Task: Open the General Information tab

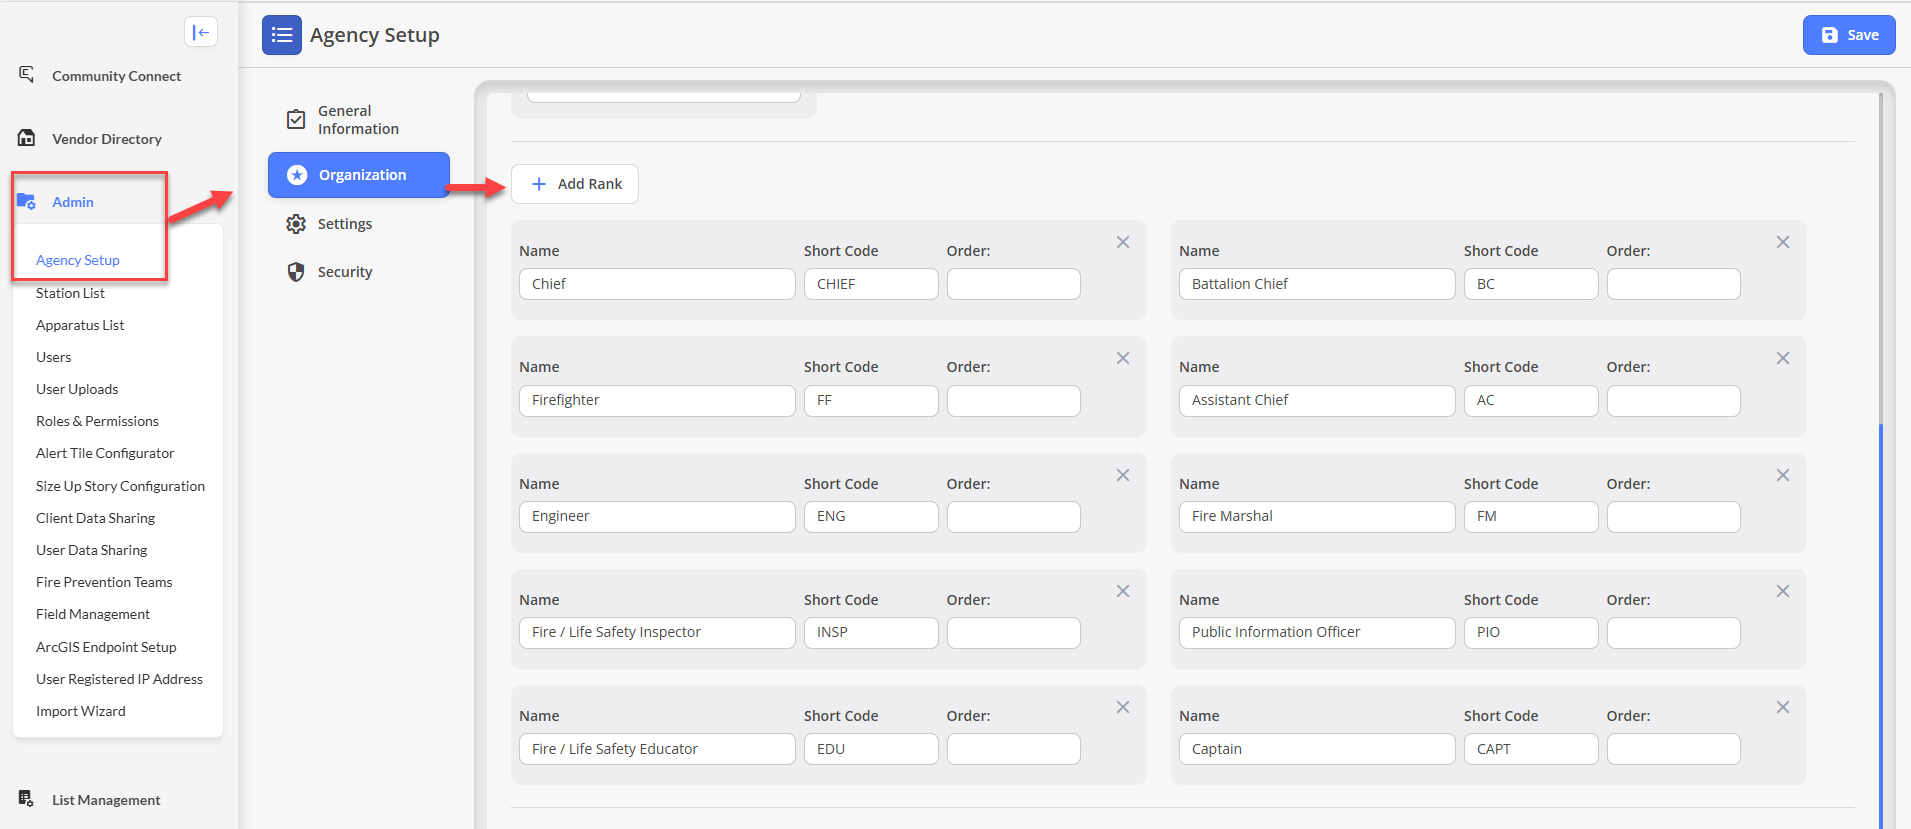Action: click(x=357, y=120)
